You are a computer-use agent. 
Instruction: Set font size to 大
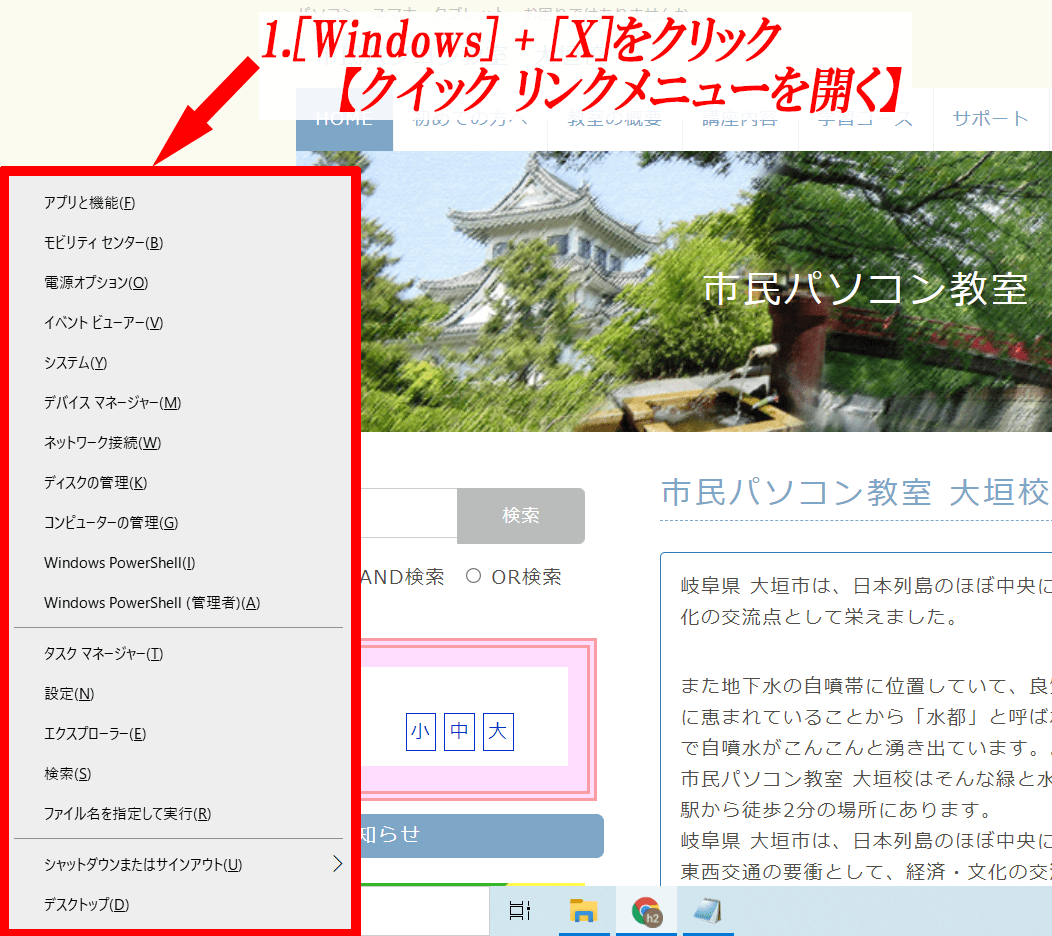(x=498, y=732)
